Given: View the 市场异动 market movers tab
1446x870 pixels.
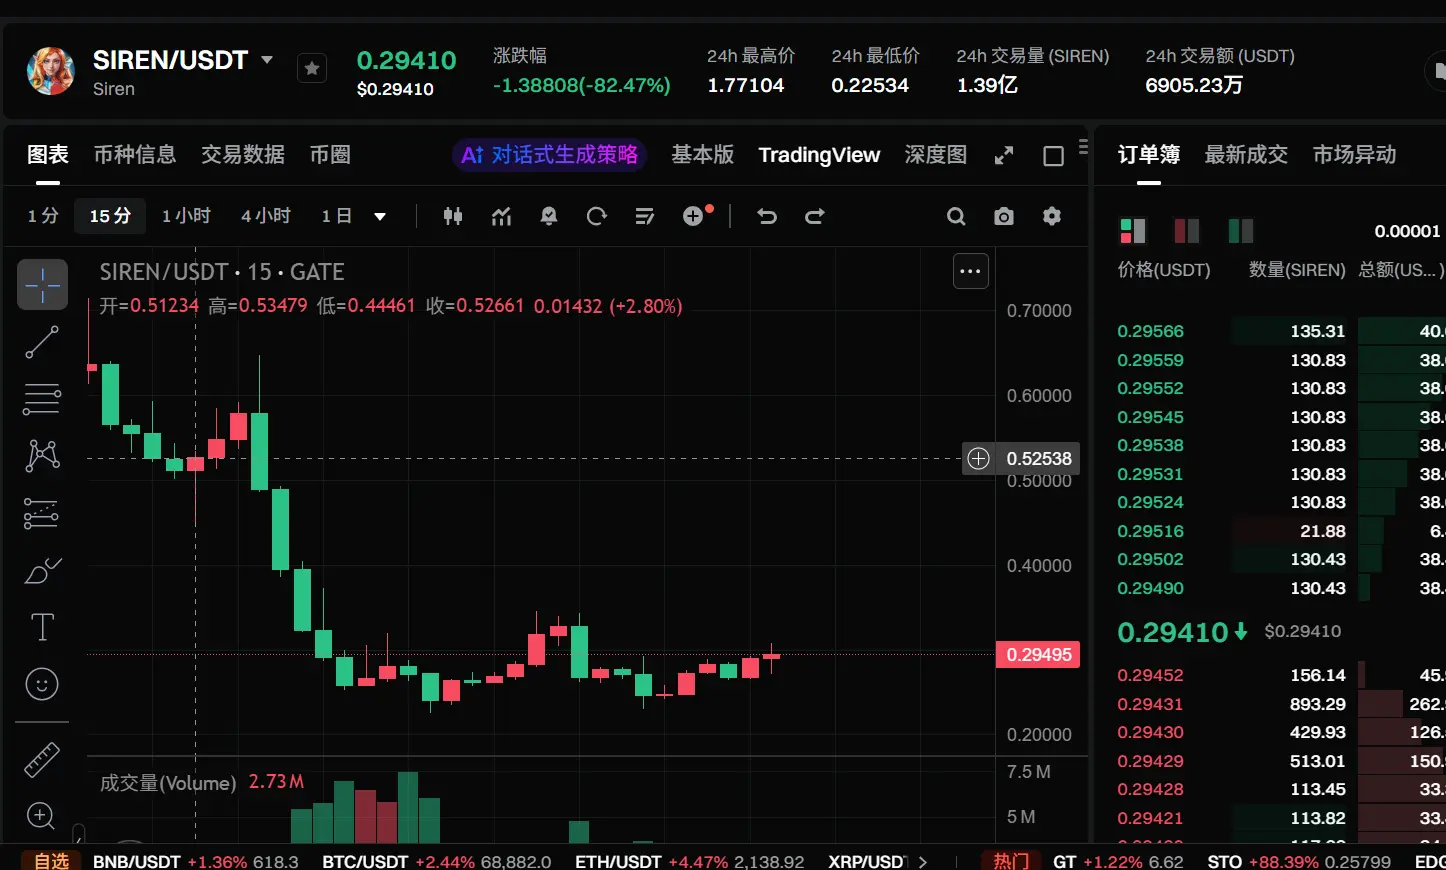Looking at the screenshot, I should 1354,155.
